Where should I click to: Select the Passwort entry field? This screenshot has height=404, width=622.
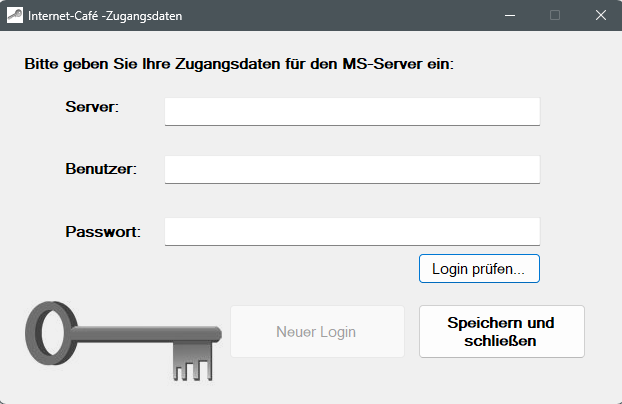[352, 231]
